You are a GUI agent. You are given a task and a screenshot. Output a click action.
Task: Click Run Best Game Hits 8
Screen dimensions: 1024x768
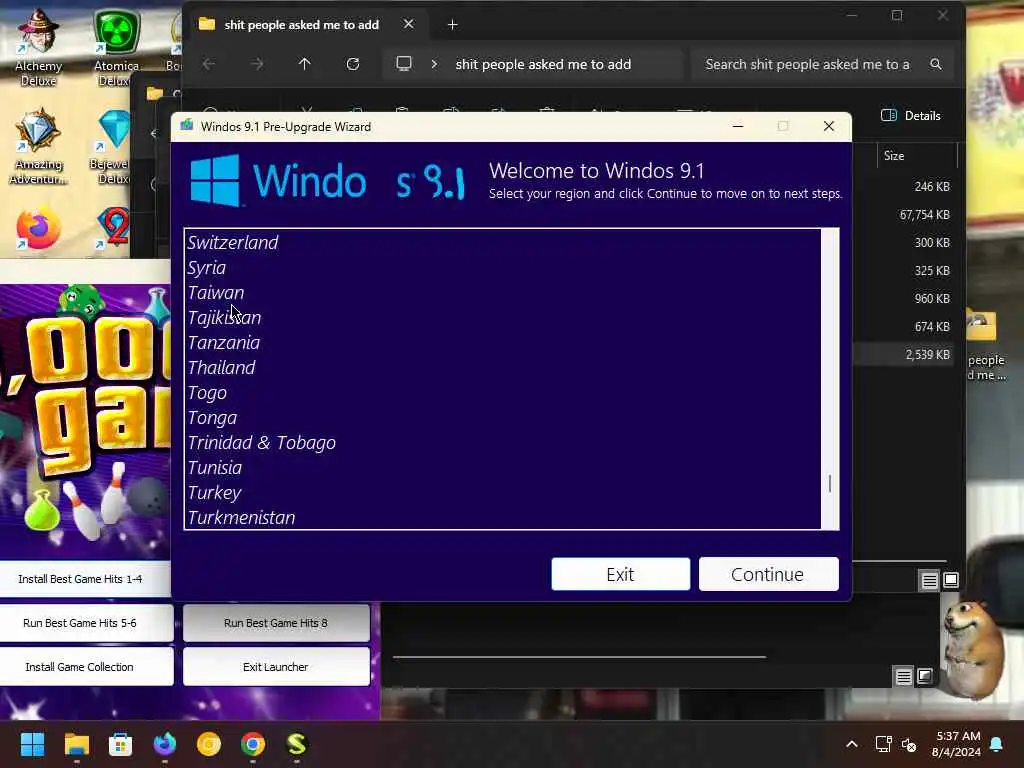[x=276, y=623]
